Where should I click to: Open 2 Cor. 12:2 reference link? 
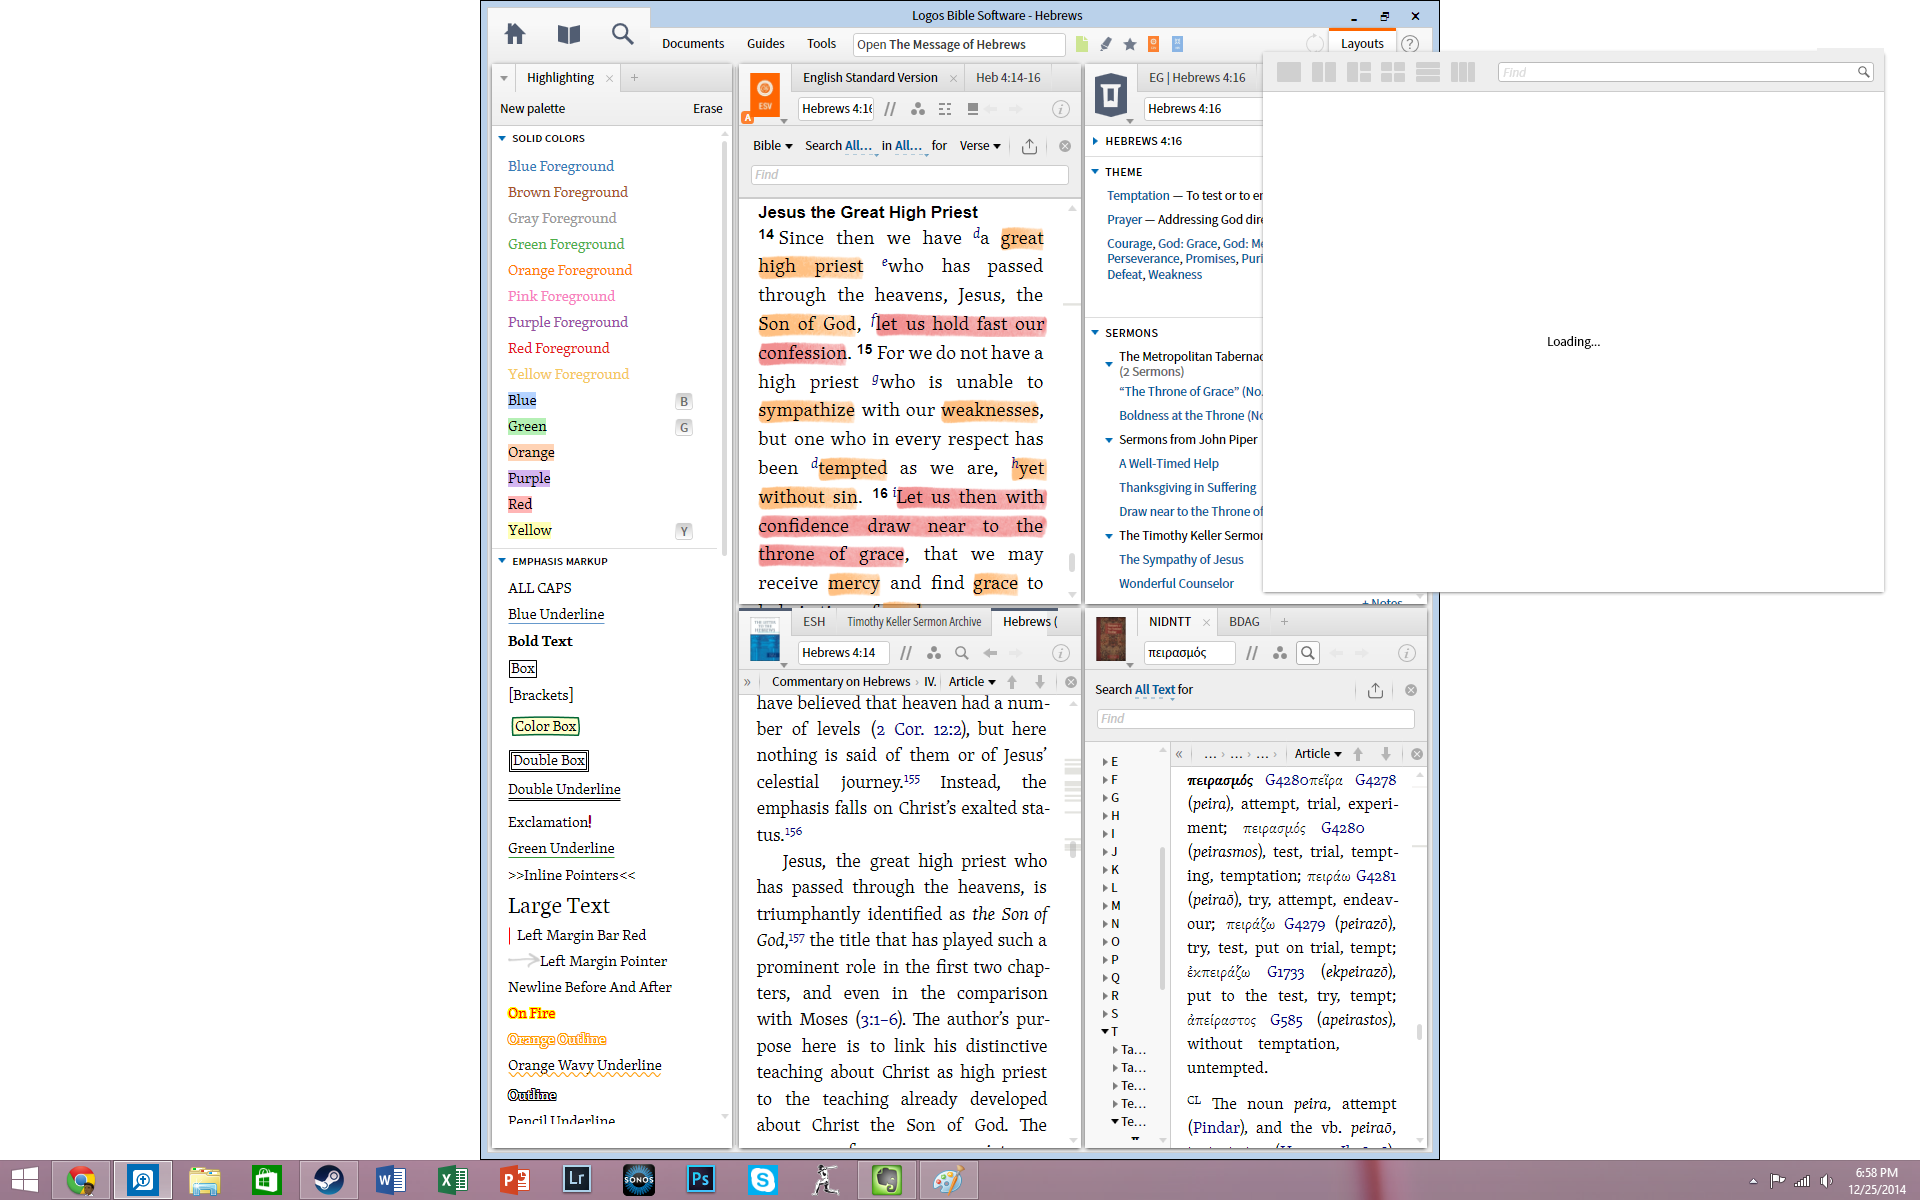917,730
